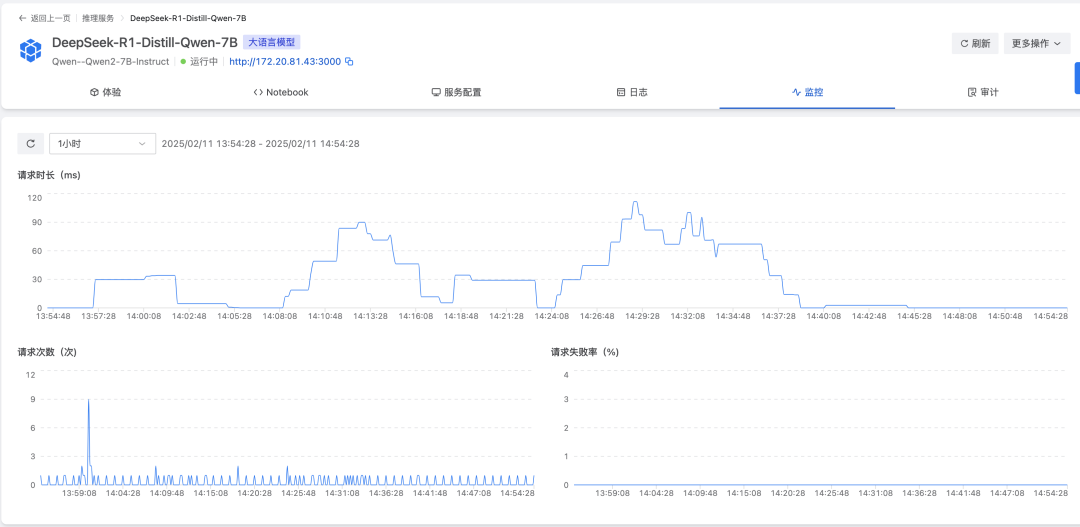Screen dimensions: 1080x527
Task: Click the 大语言模型 tag
Action: coord(271,43)
